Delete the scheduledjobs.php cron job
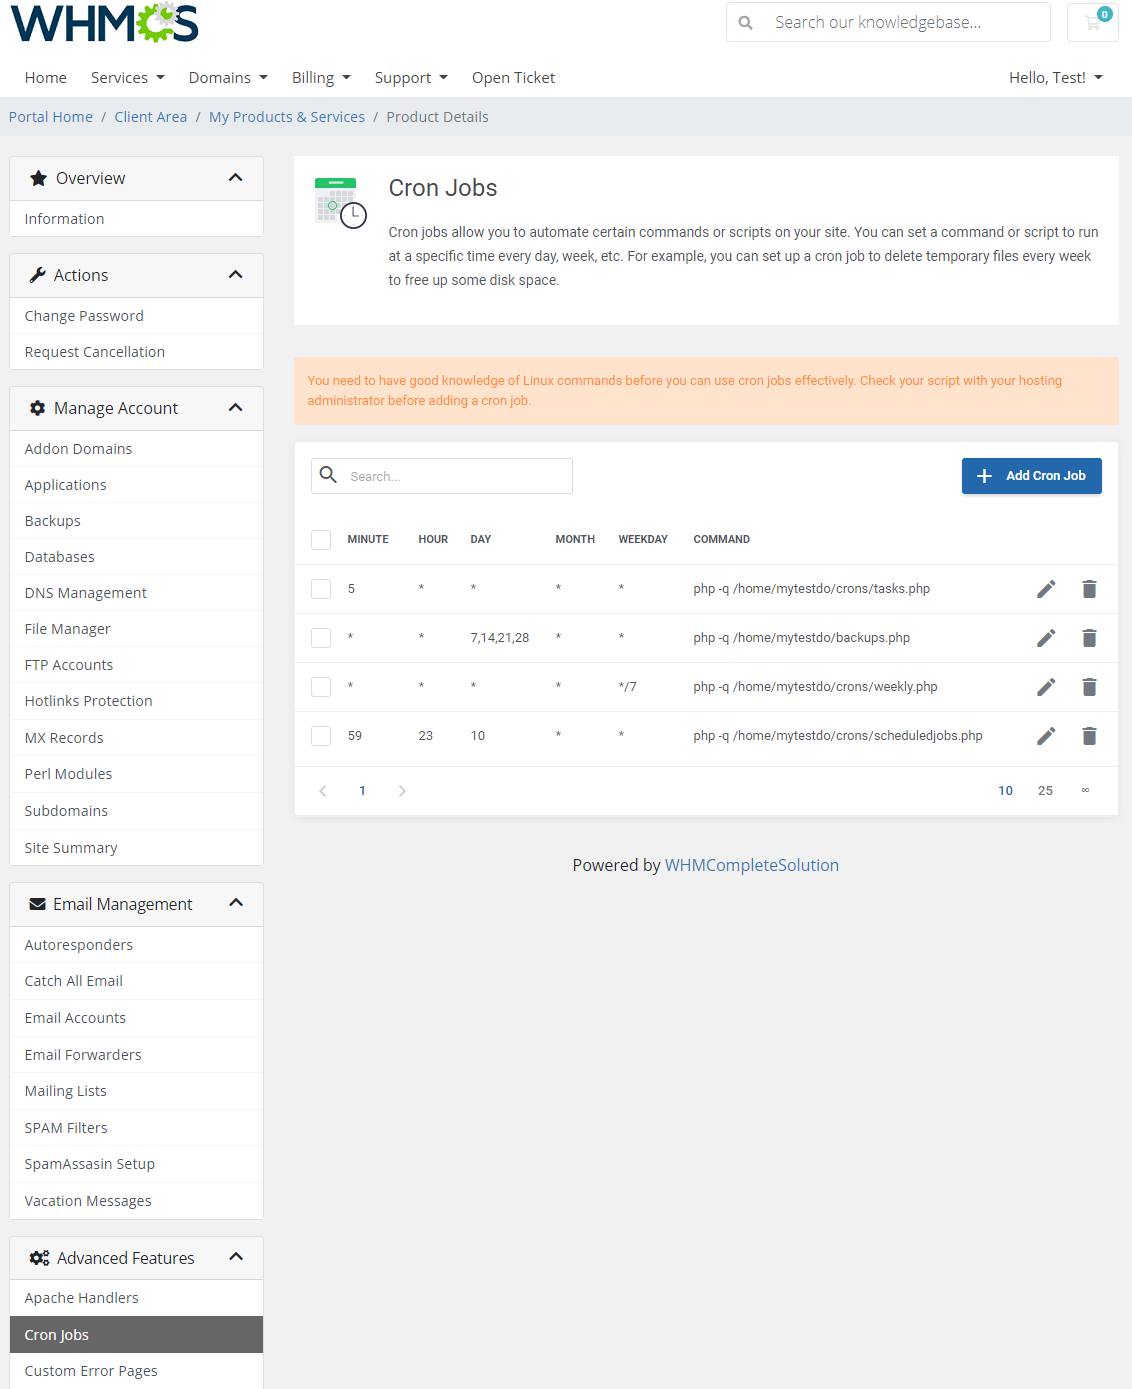Viewport: 1132px width, 1389px height. [x=1089, y=736]
